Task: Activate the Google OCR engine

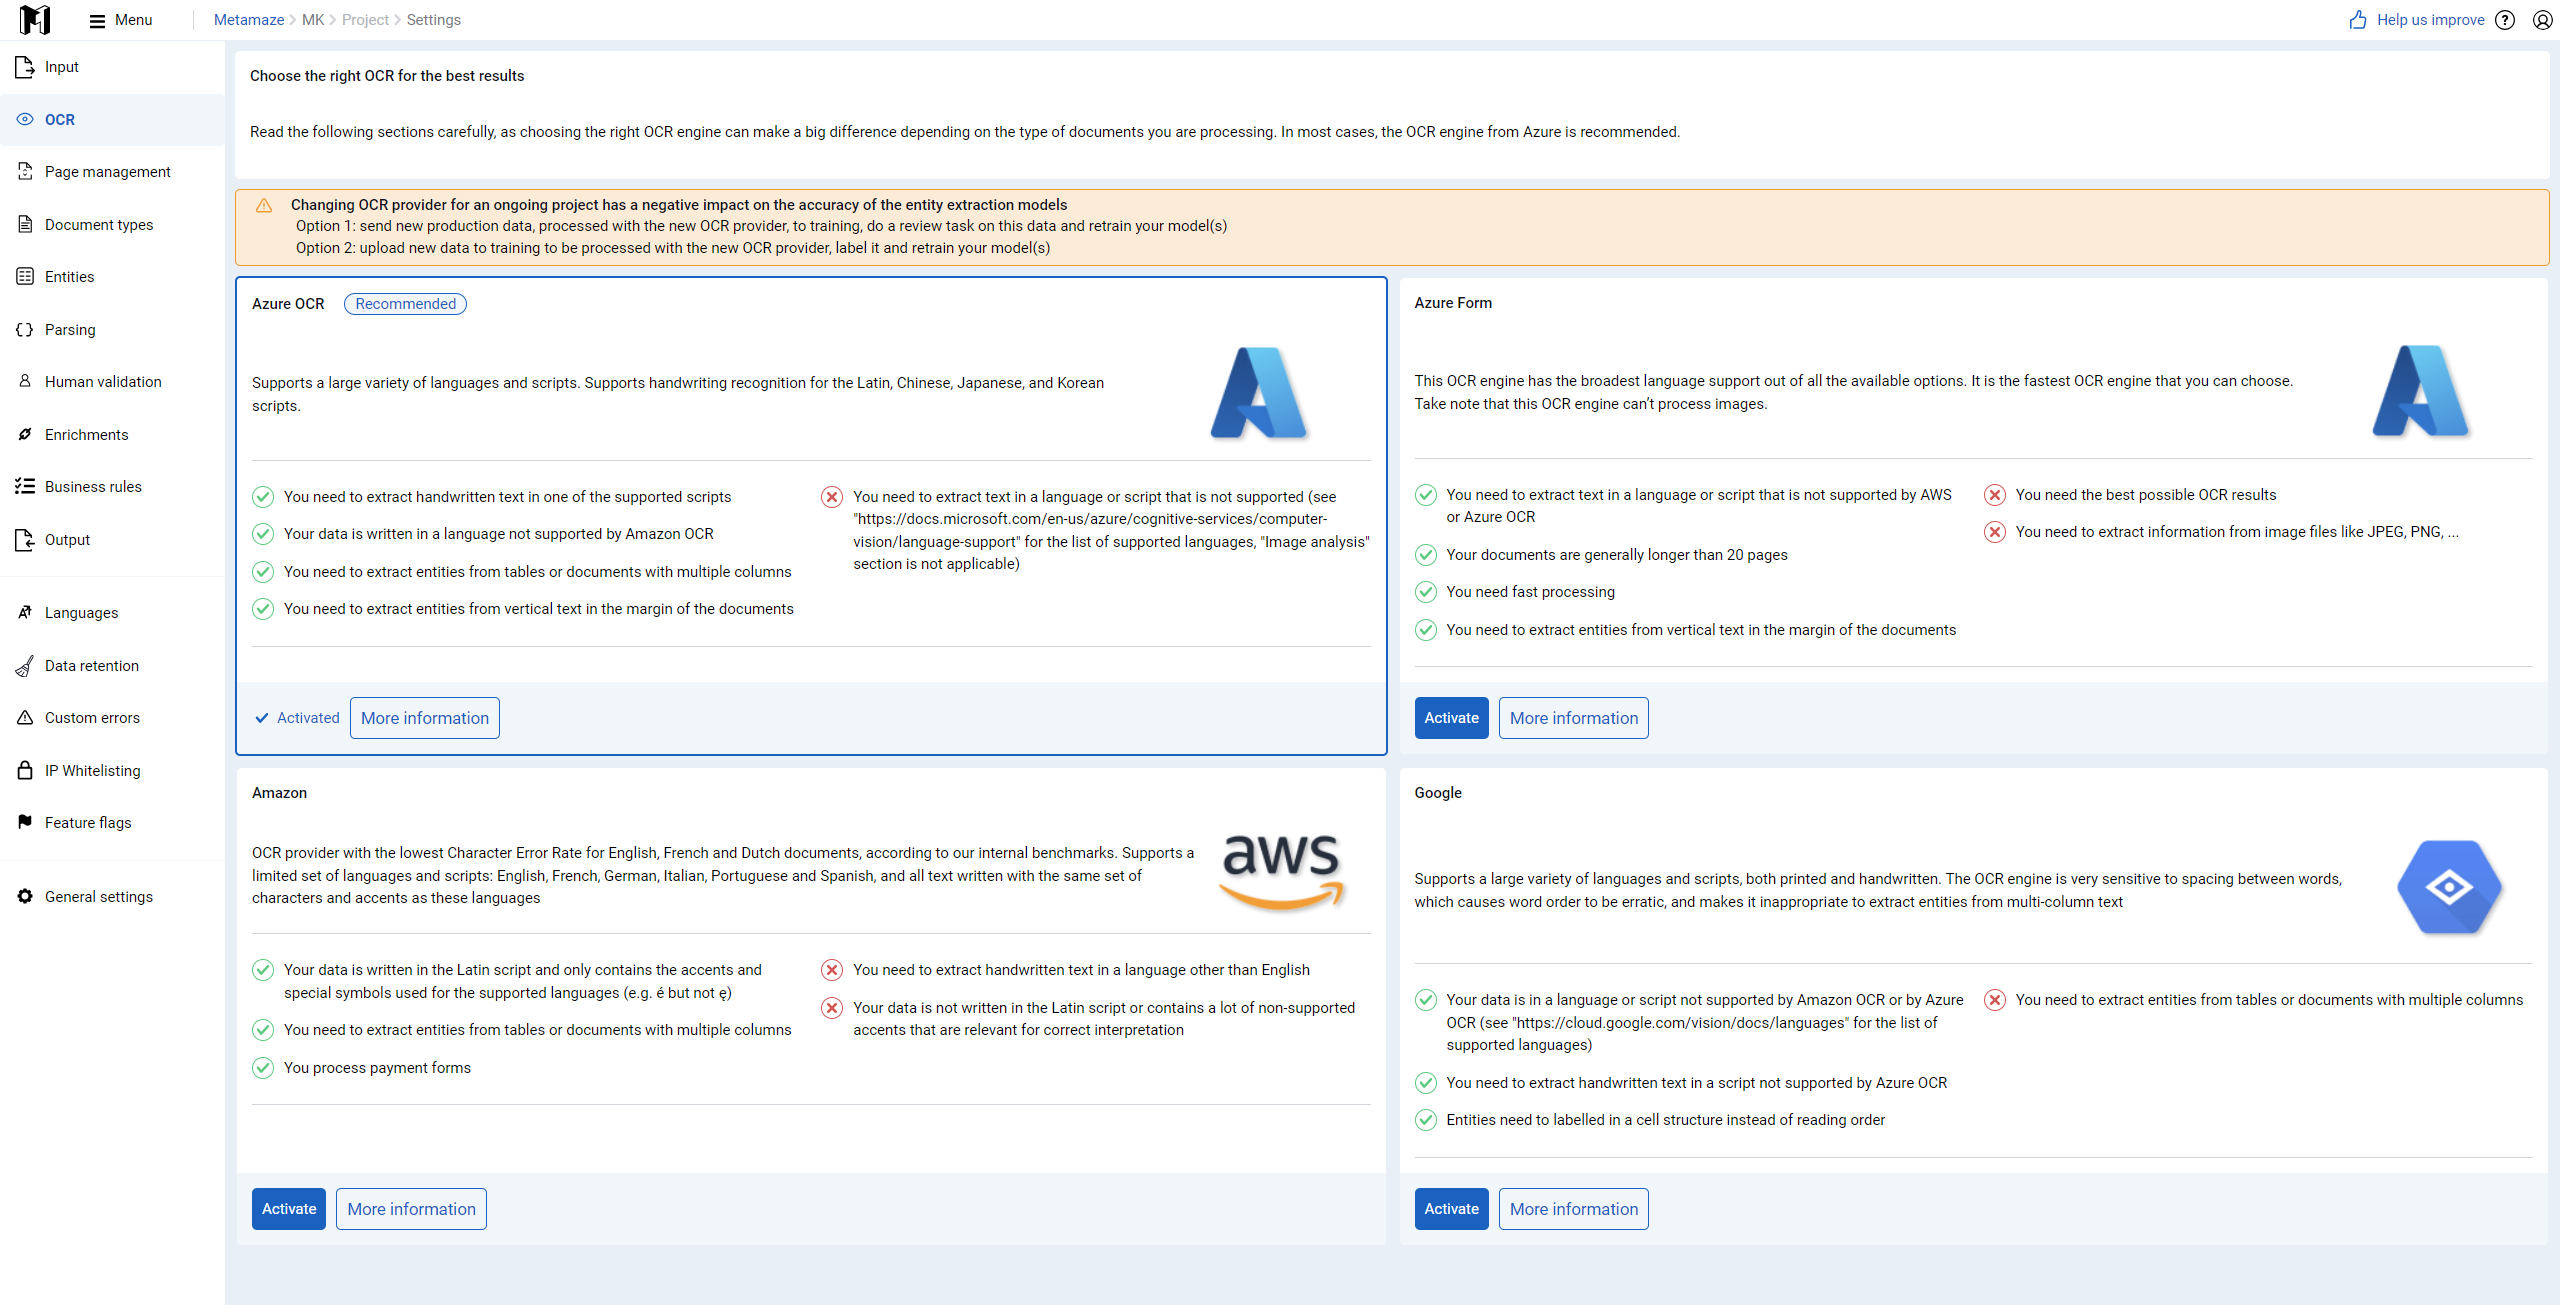Action: pyautogui.click(x=1451, y=1209)
